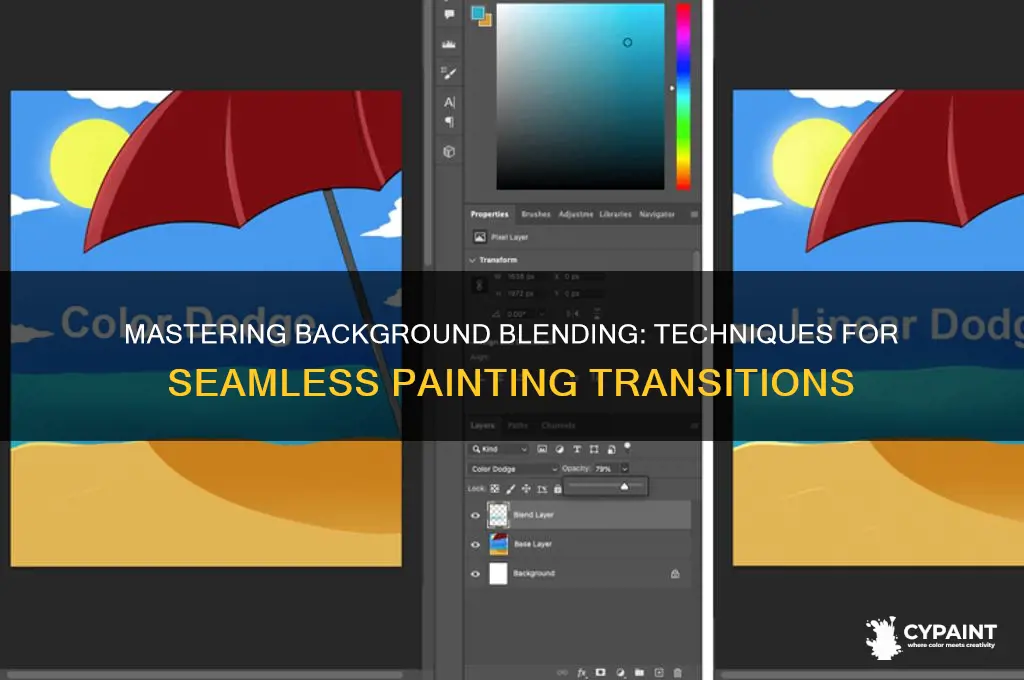
Task: Lock all layer attributes
Action: pos(557,489)
